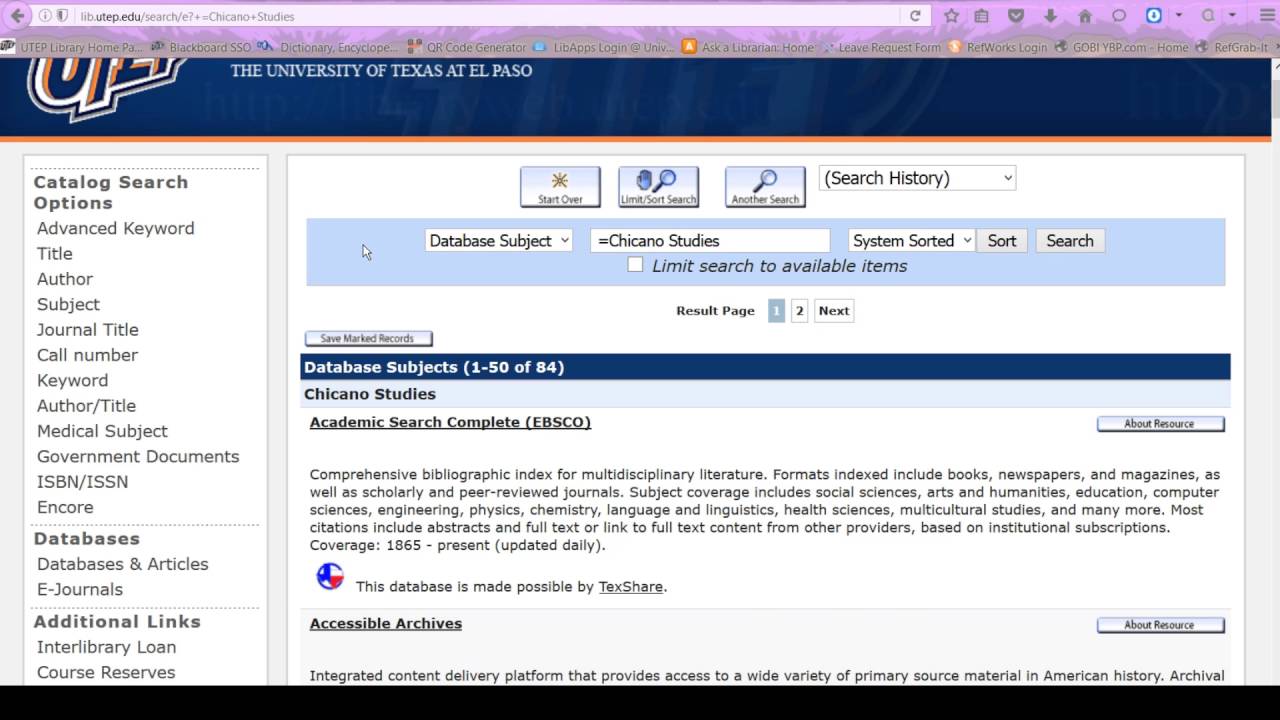Reload the page with the refresh icon
The image size is (1280, 720).
tap(915, 16)
